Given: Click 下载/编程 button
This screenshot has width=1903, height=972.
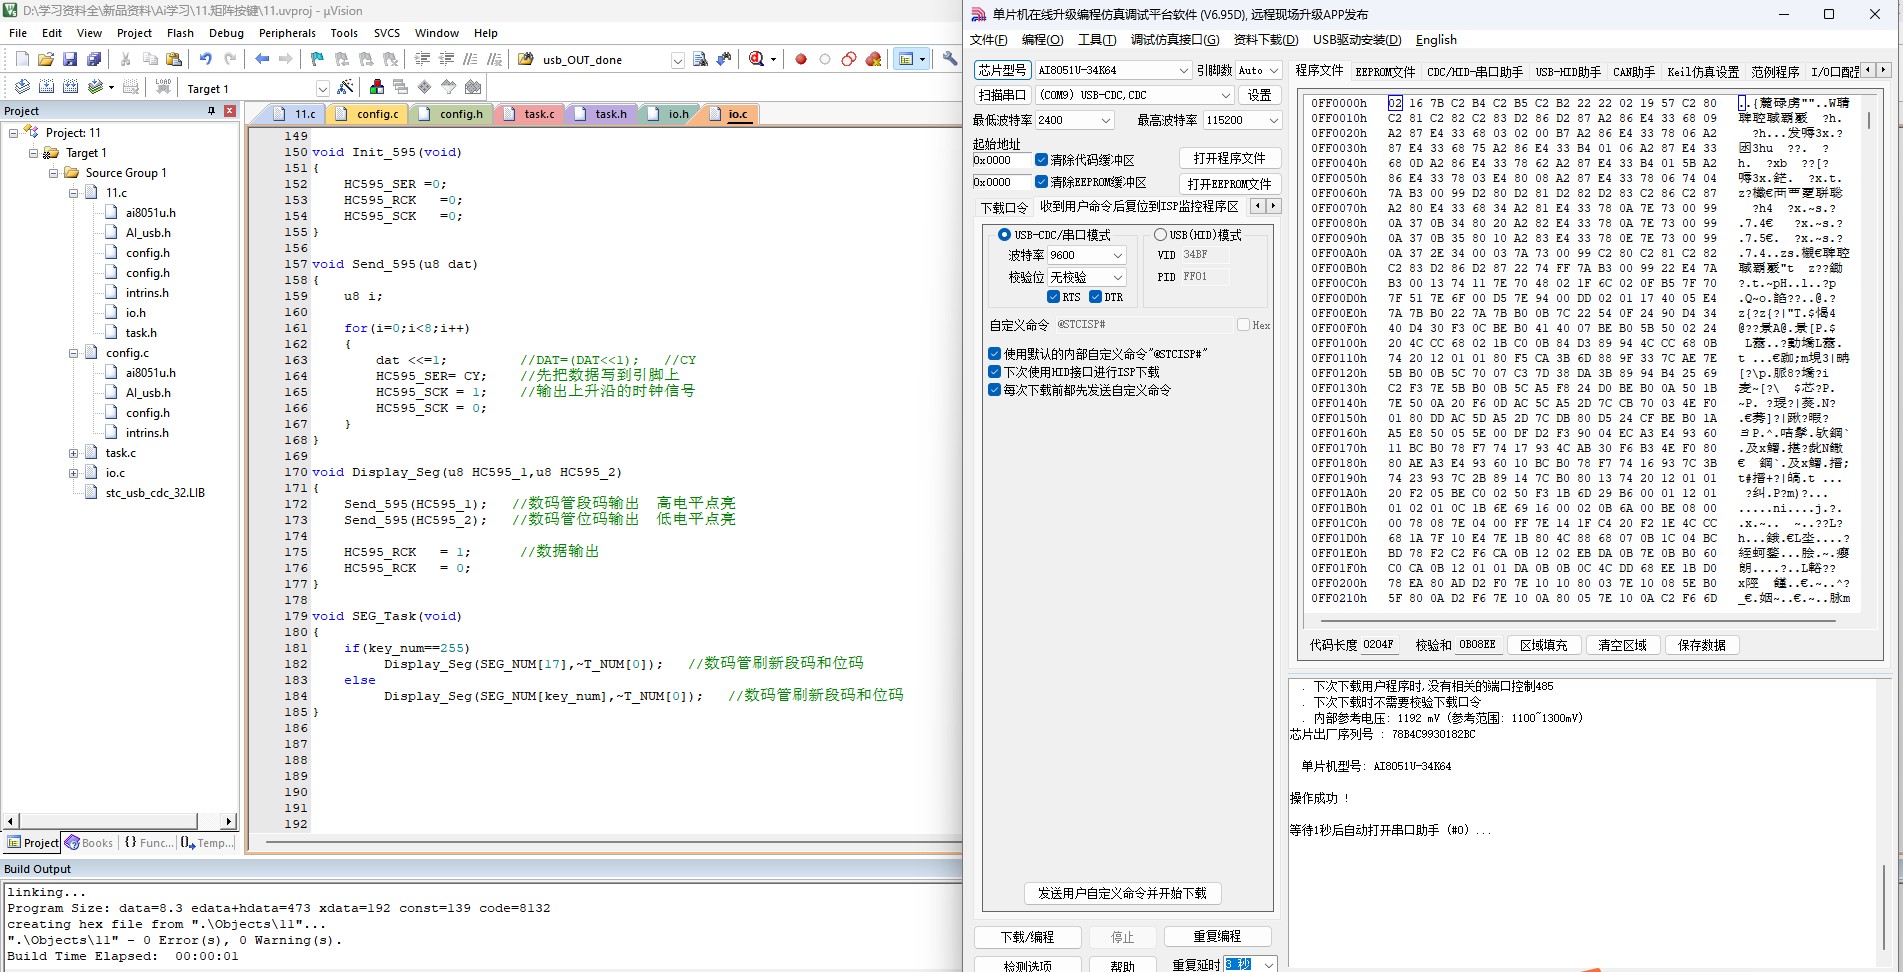Looking at the screenshot, I should tap(1027, 937).
